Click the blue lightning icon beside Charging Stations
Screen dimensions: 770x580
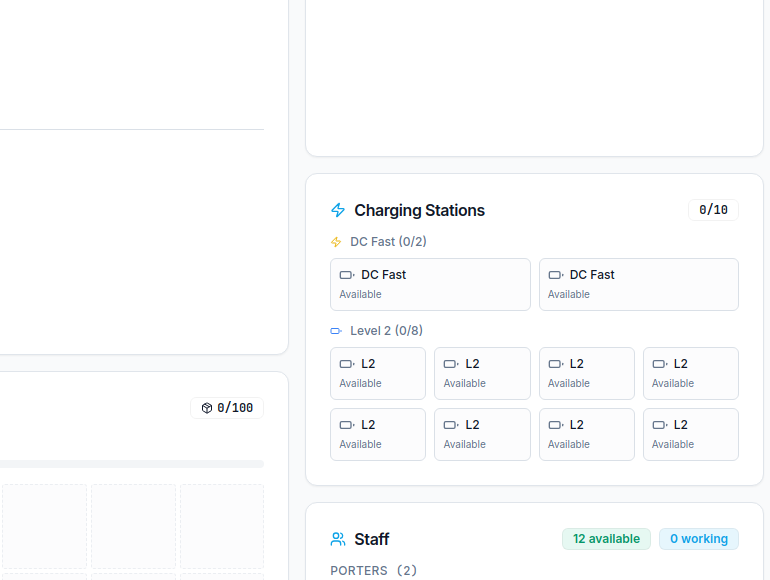[338, 210]
